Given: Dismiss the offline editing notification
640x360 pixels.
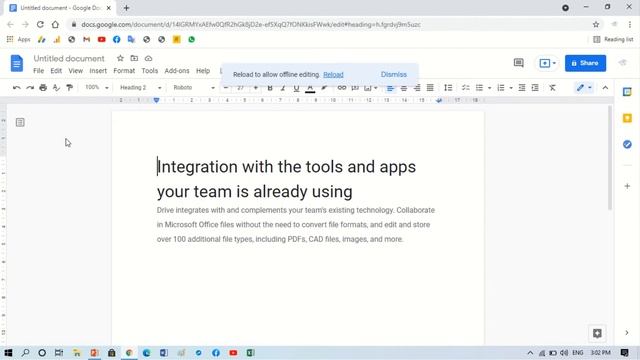Looking at the screenshot, I should (x=393, y=74).
